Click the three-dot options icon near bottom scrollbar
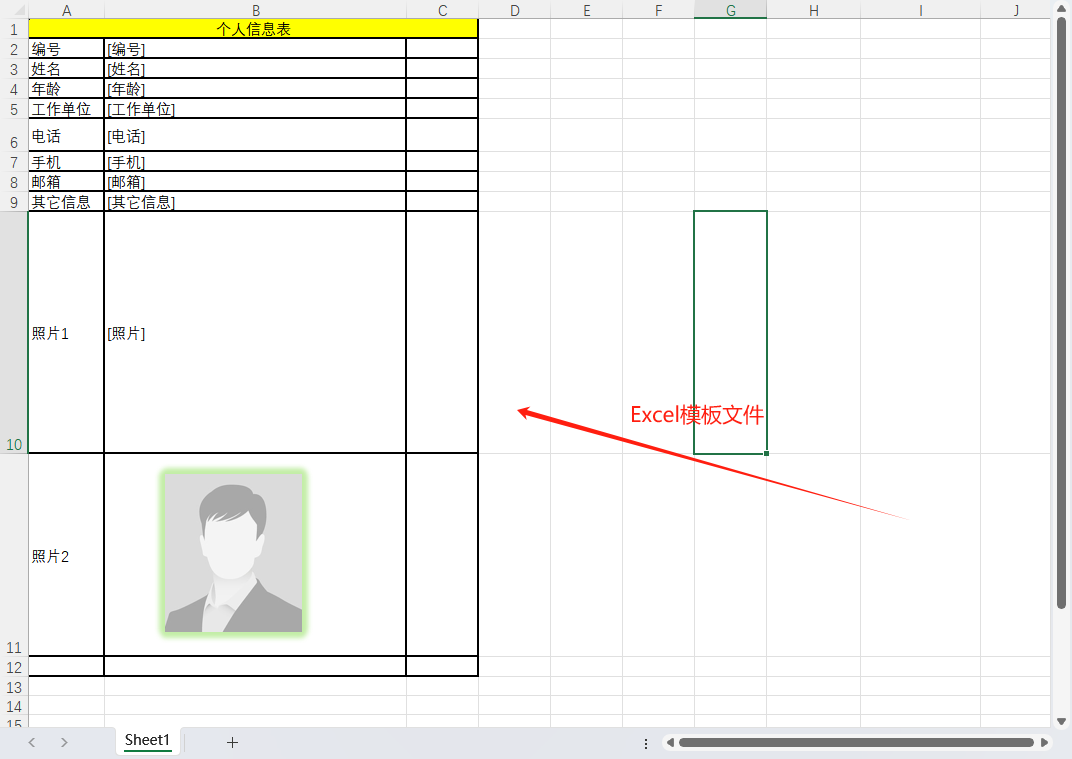Image resolution: width=1072 pixels, height=759 pixels. [646, 742]
